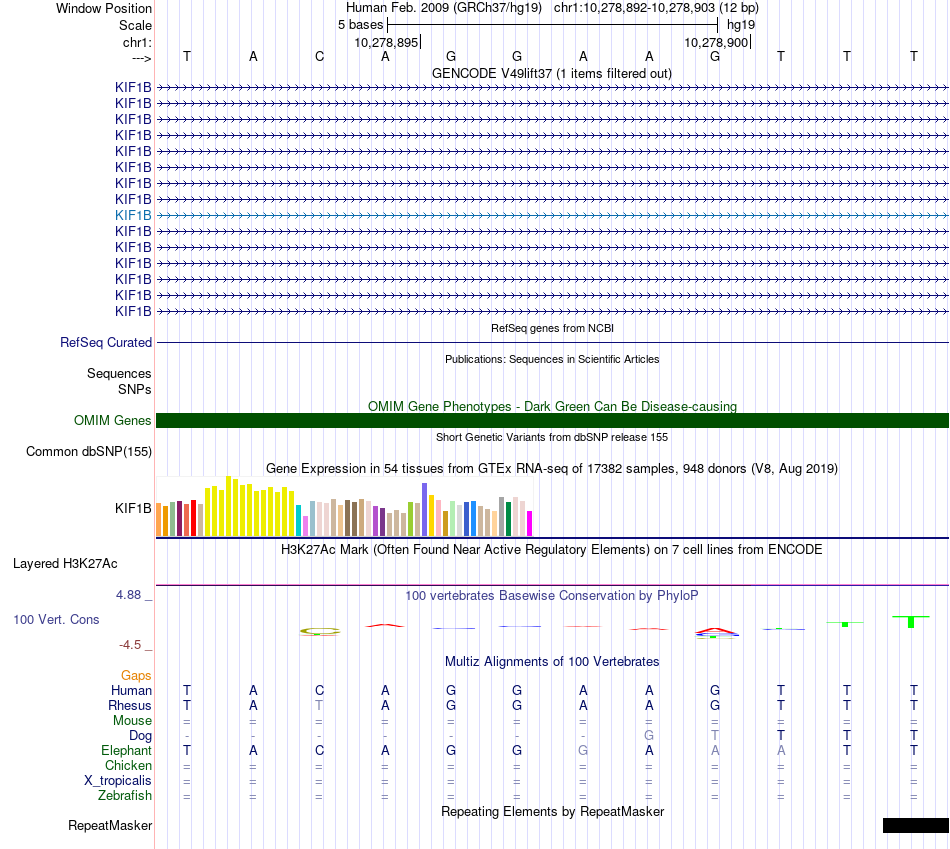Image resolution: width=950 pixels, height=849 pixels.
Task: Click the ---> strand direction arrow label
Action: pos(141,58)
